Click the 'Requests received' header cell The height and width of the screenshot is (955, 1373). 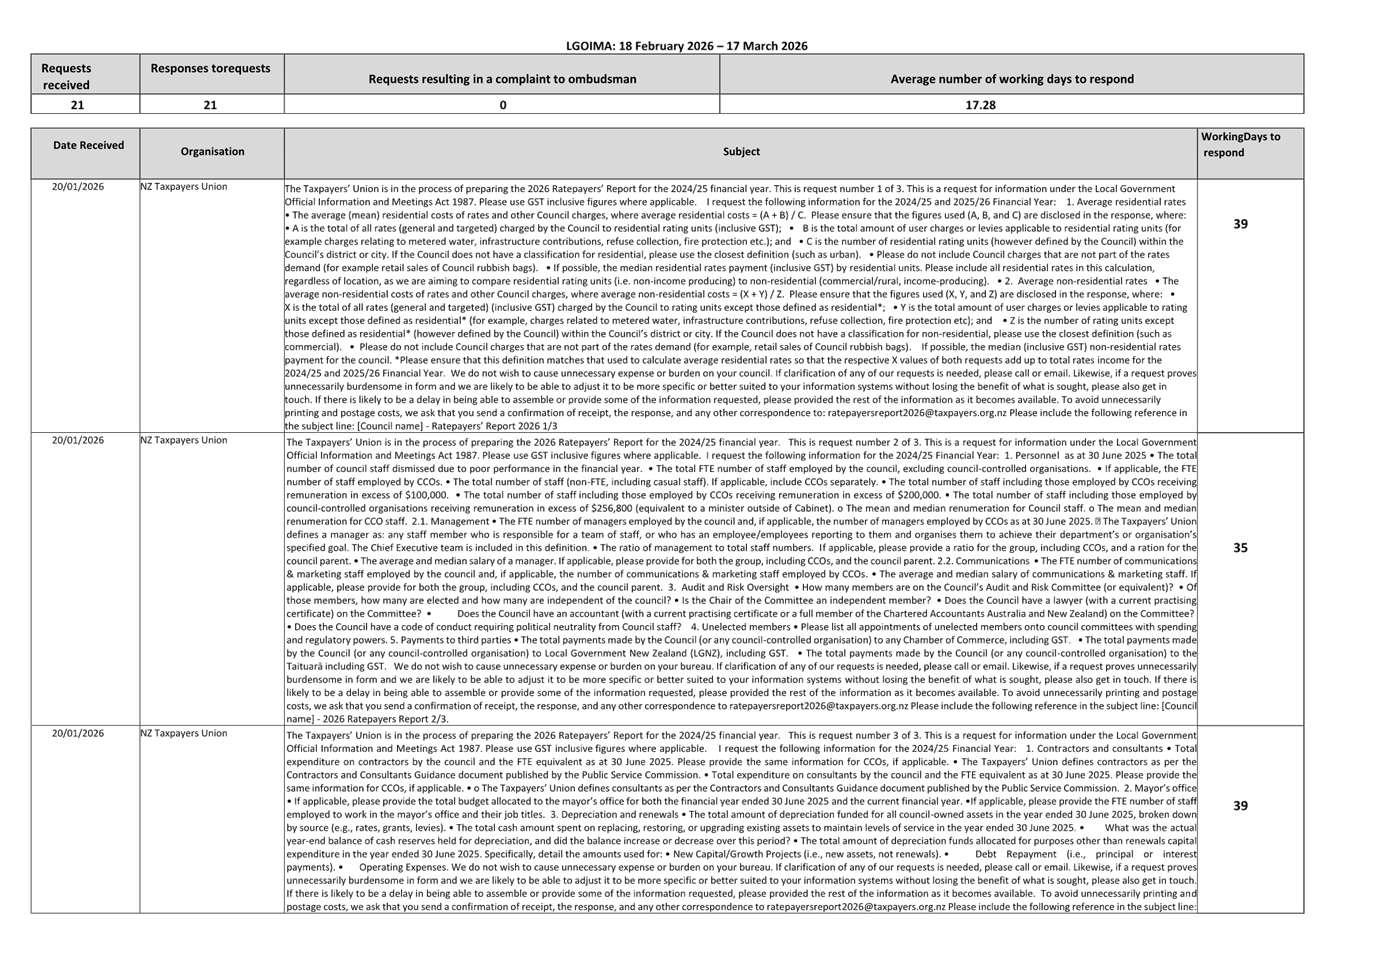85,75
